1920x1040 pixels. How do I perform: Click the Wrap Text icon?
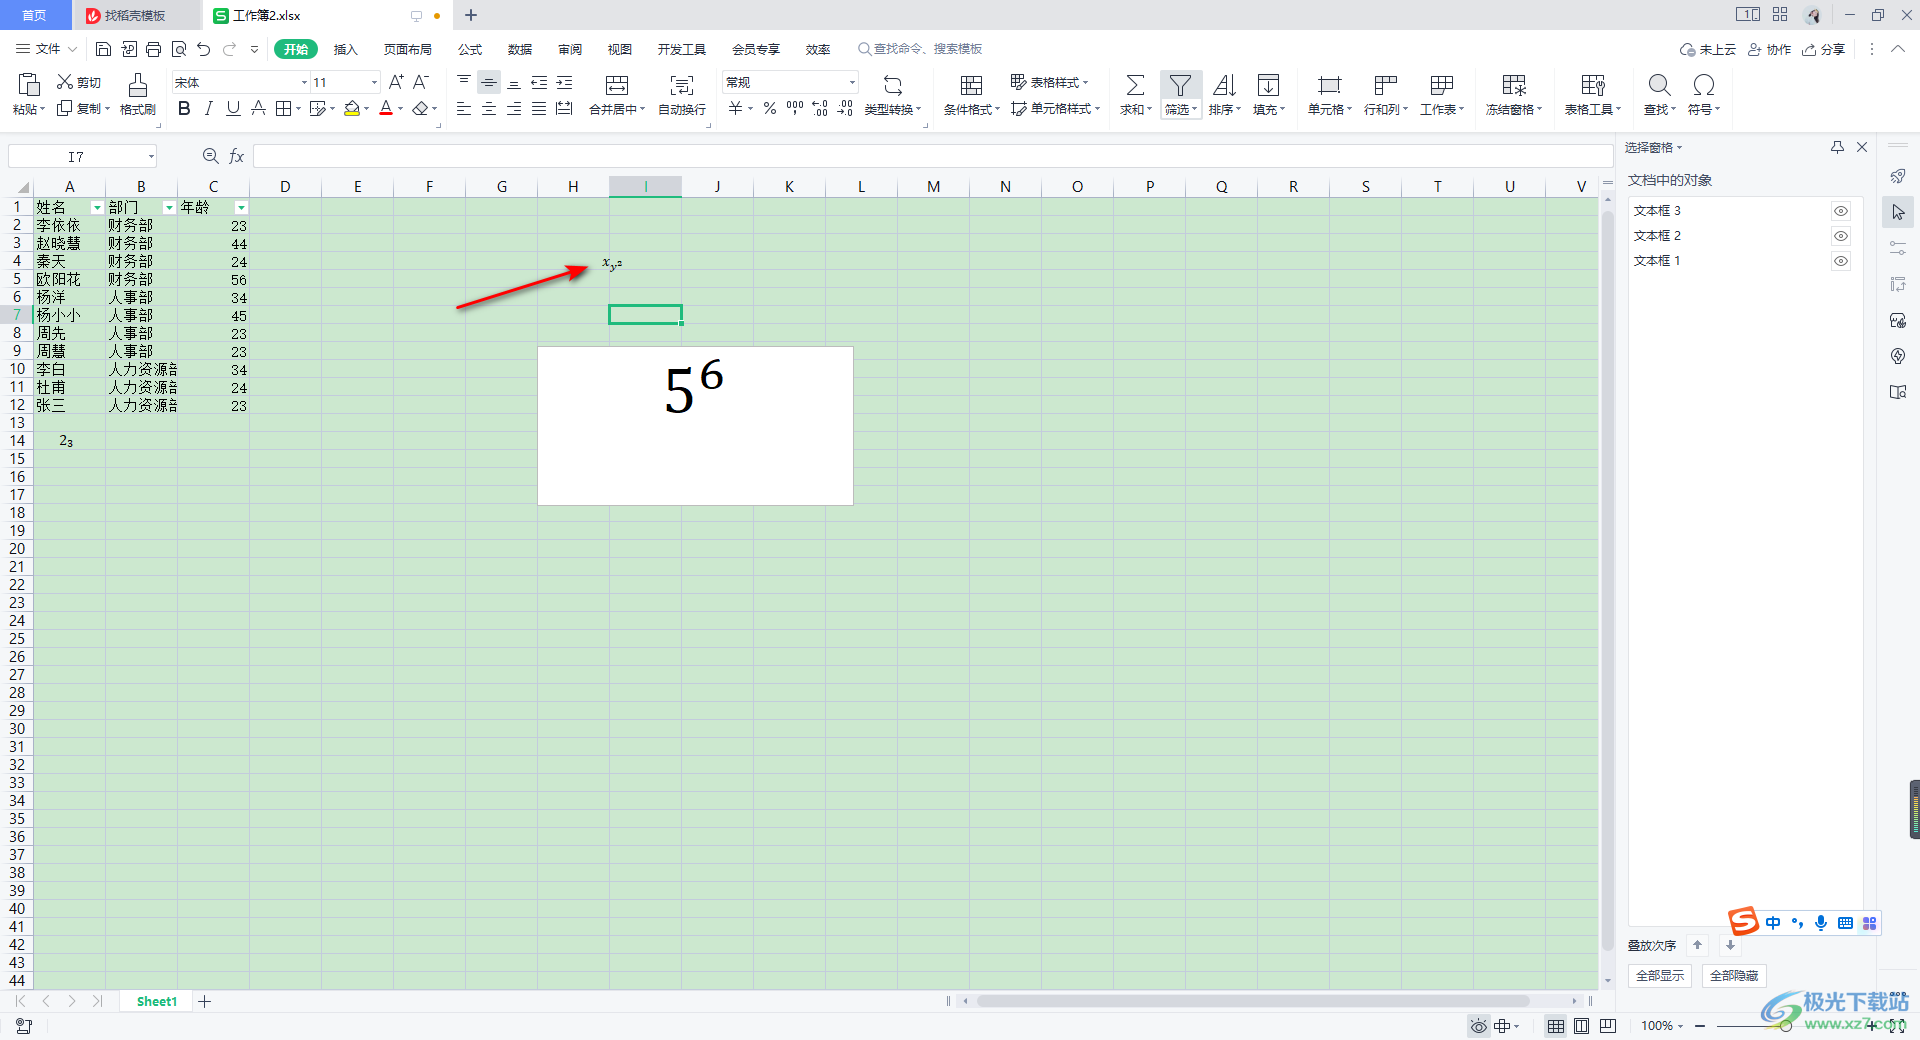(682, 85)
